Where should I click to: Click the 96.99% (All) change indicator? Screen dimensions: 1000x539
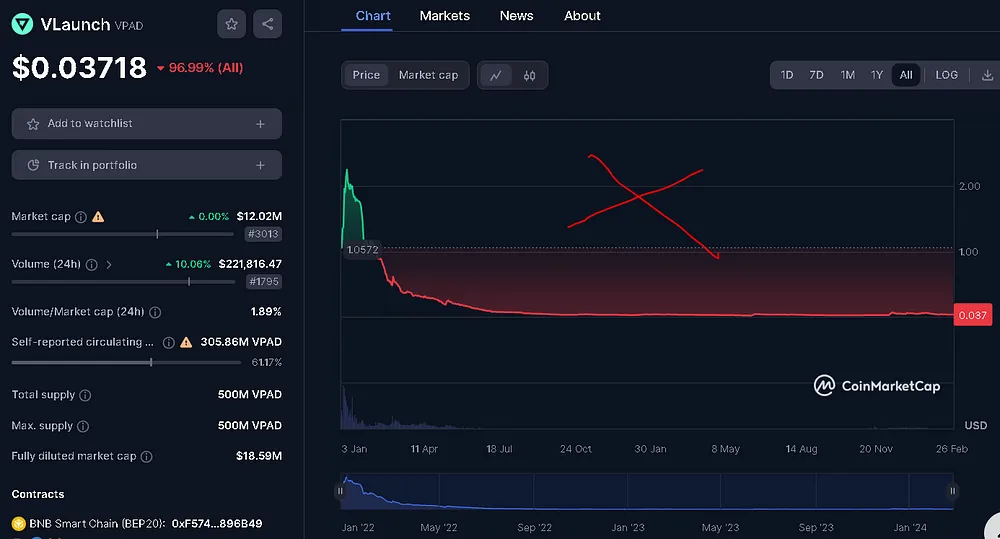point(200,68)
